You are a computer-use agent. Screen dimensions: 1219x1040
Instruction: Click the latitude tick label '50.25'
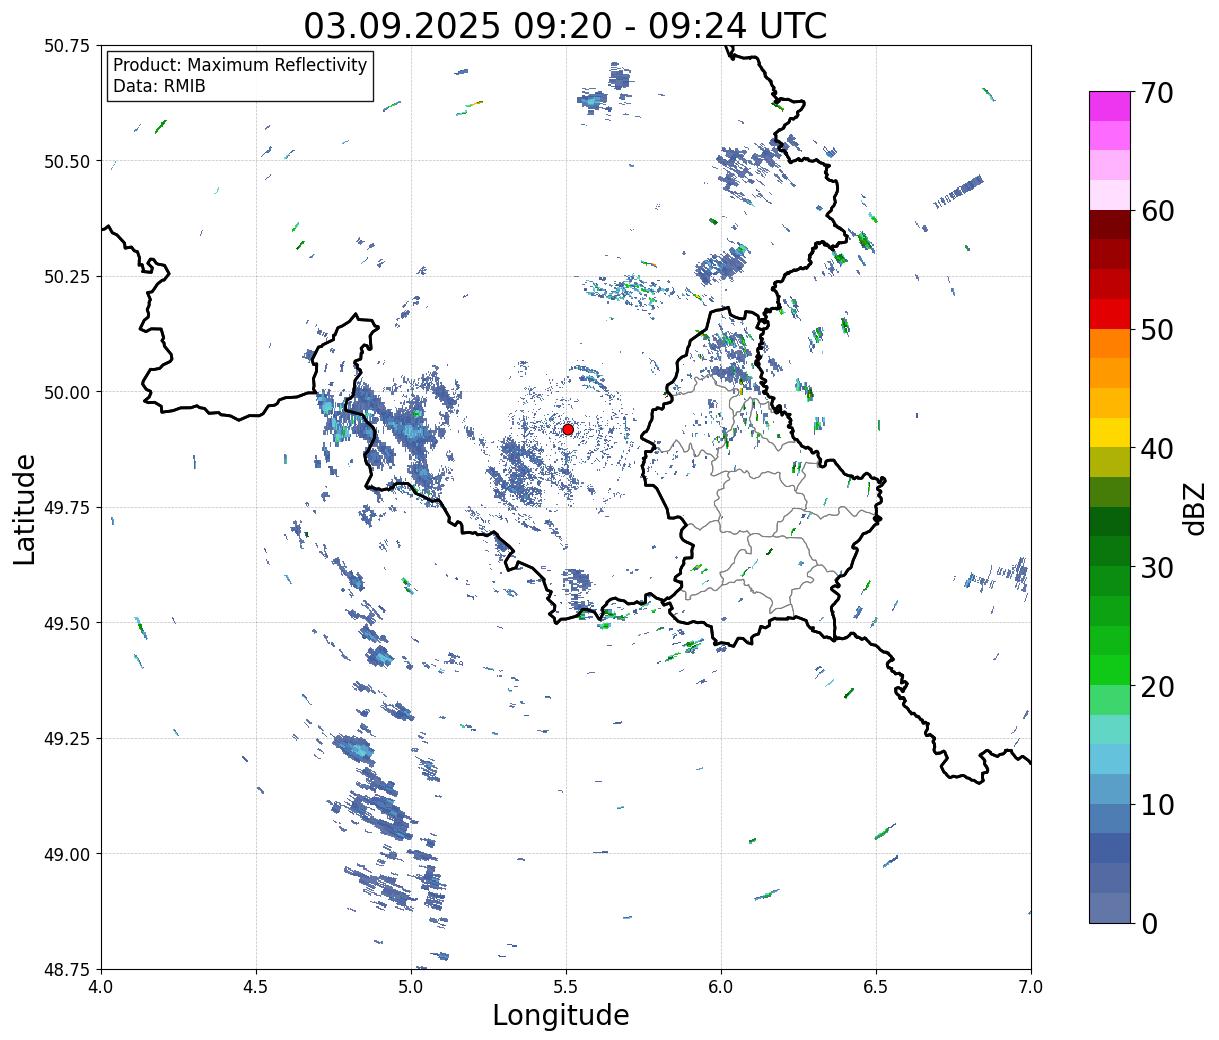68,276
